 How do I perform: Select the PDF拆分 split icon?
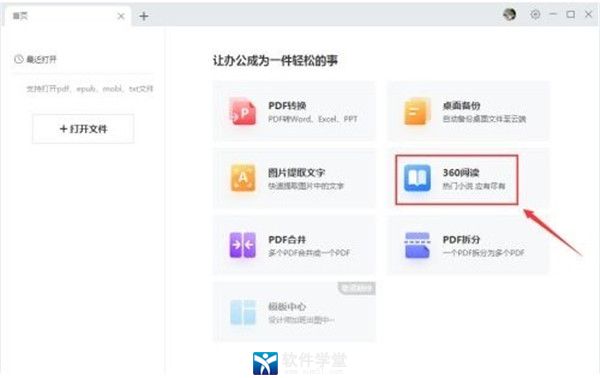[x=417, y=245]
